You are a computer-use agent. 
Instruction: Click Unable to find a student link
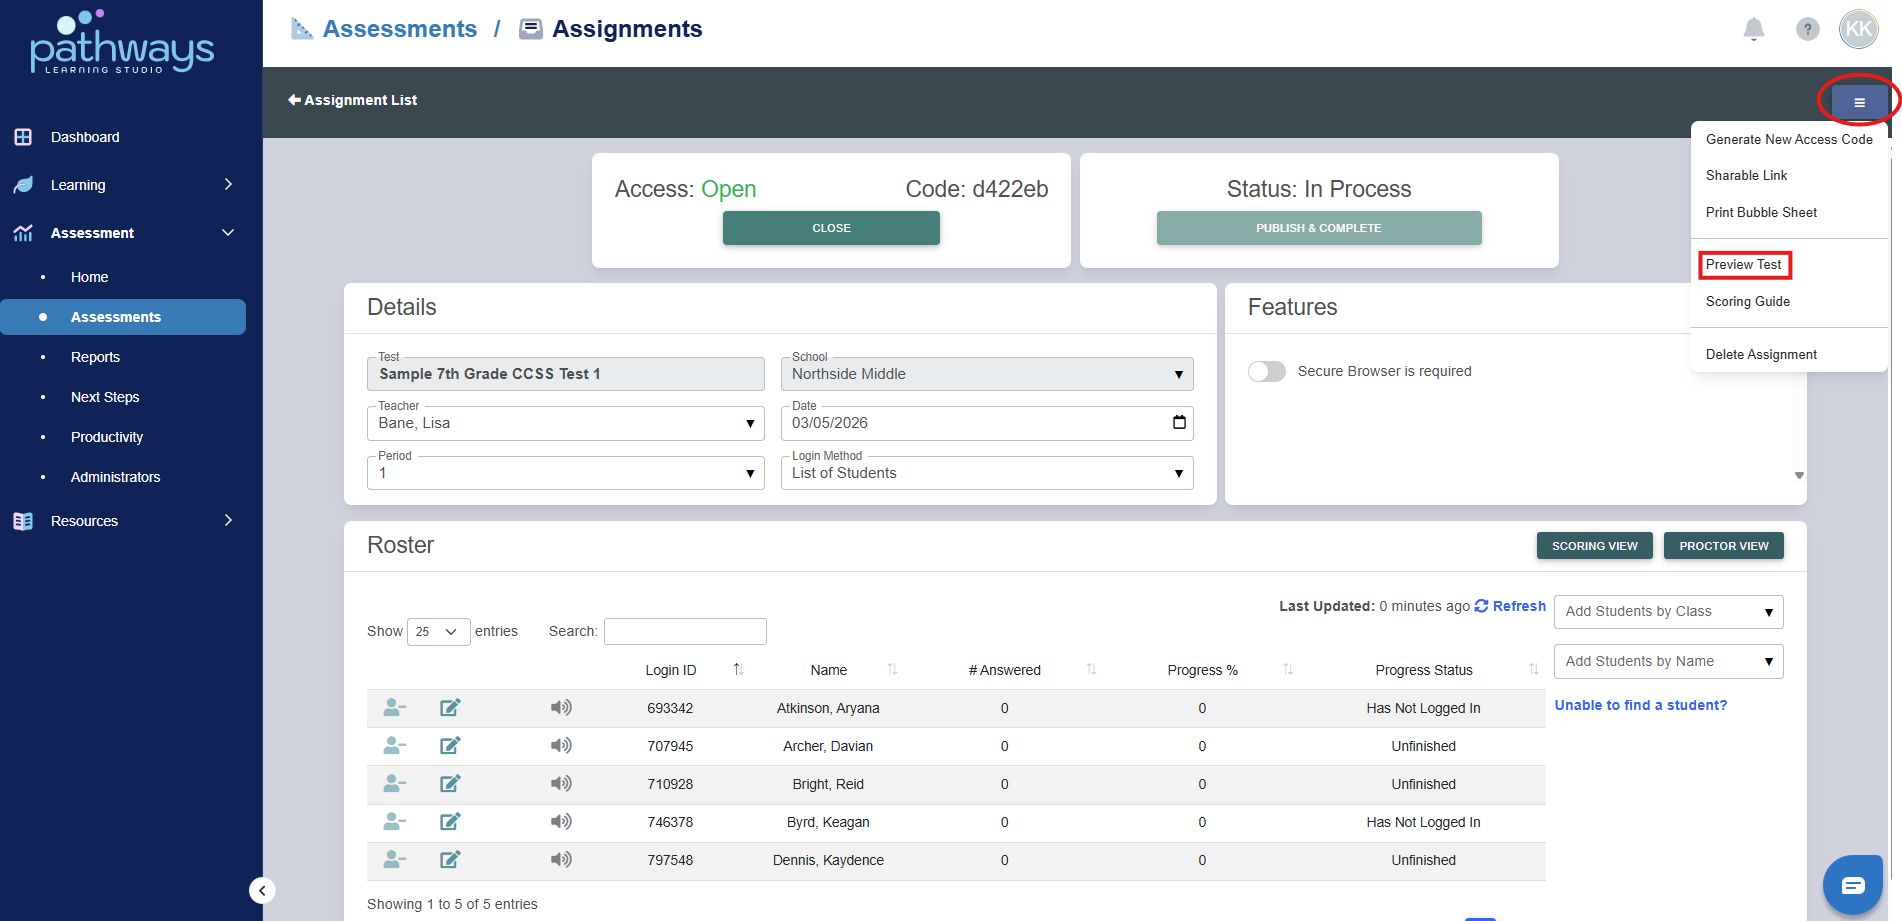[x=1641, y=705]
